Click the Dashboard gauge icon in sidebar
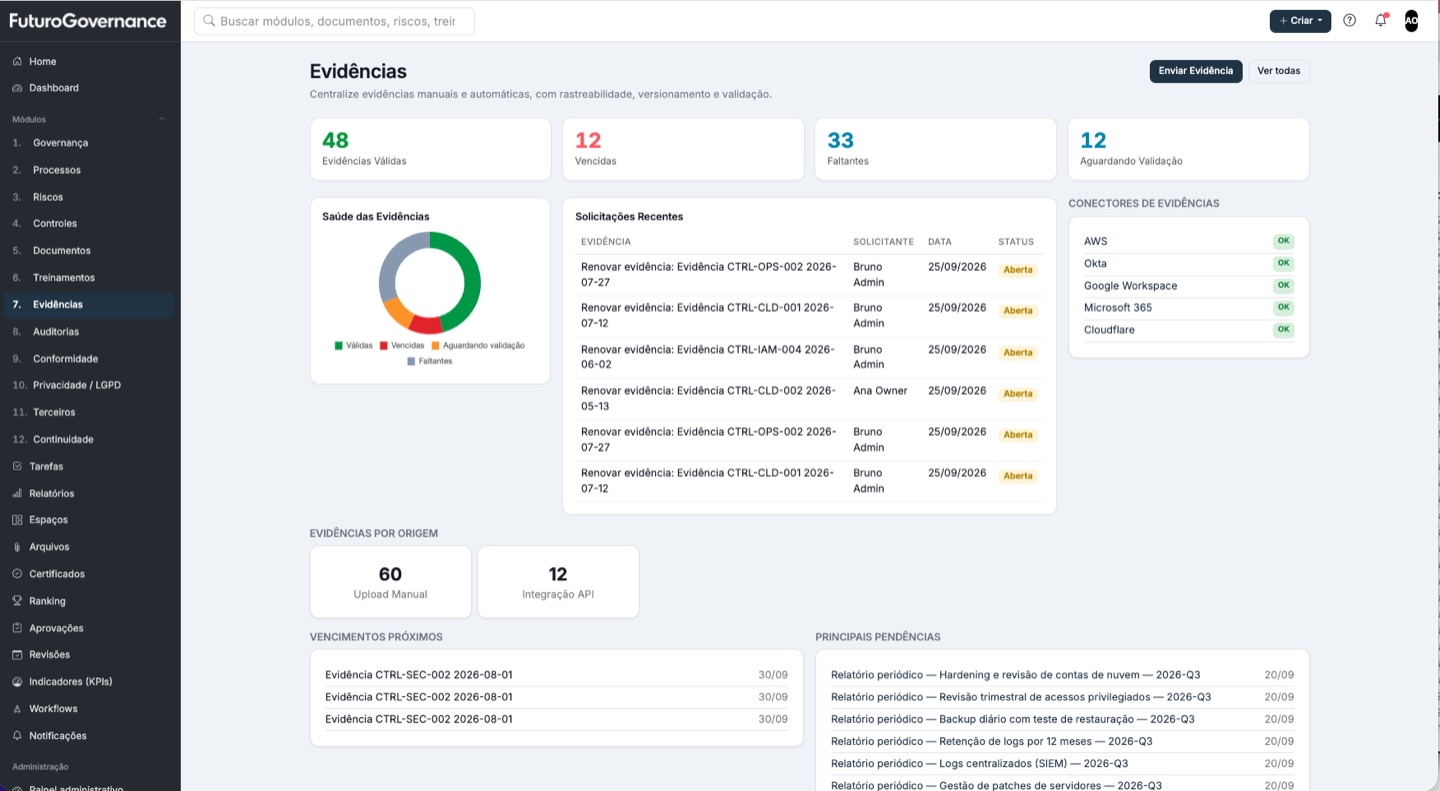The height and width of the screenshot is (791, 1440). click(x=17, y=88)
